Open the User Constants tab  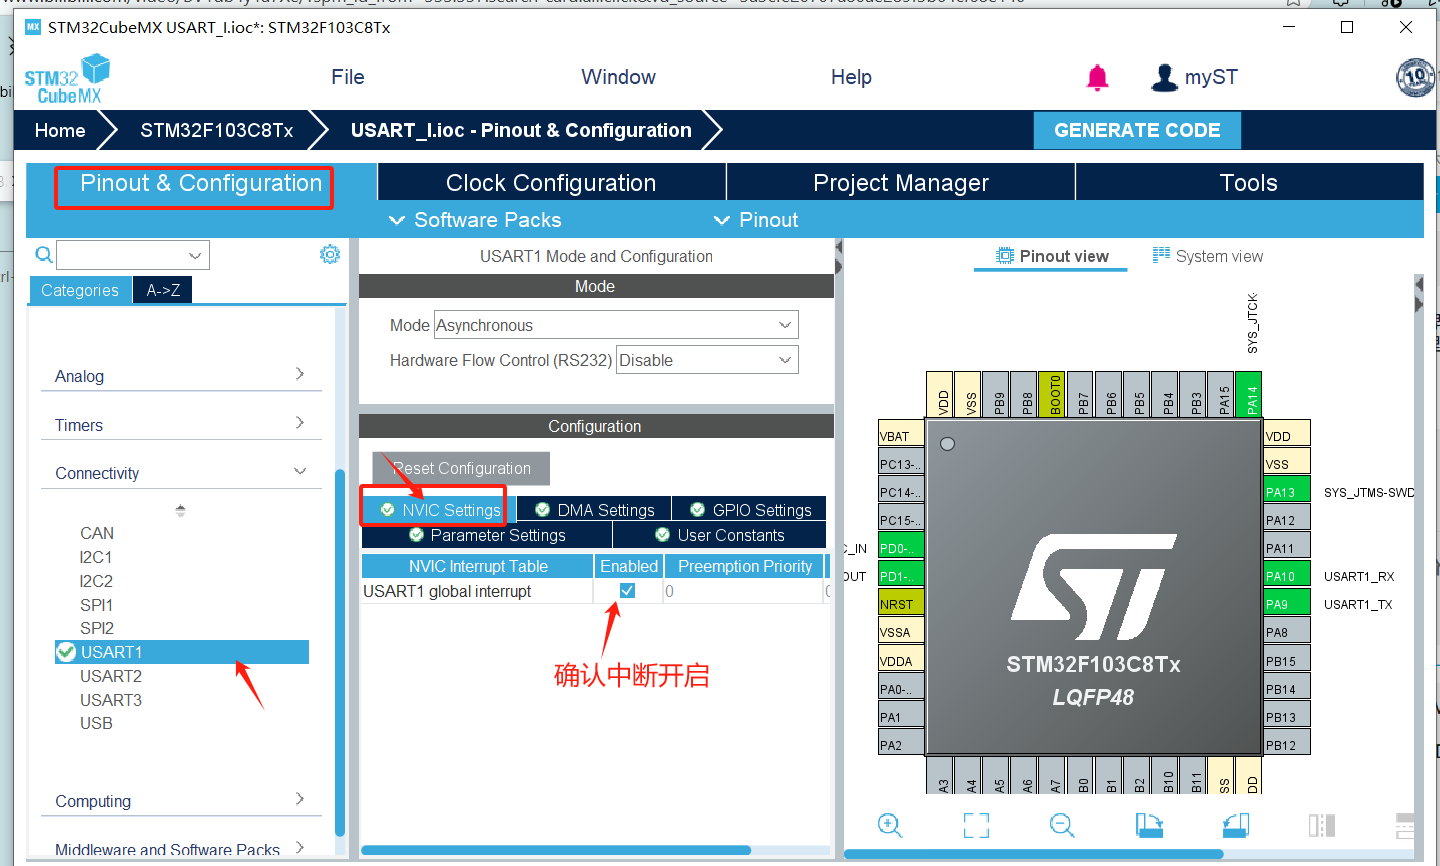click(720, 535)
